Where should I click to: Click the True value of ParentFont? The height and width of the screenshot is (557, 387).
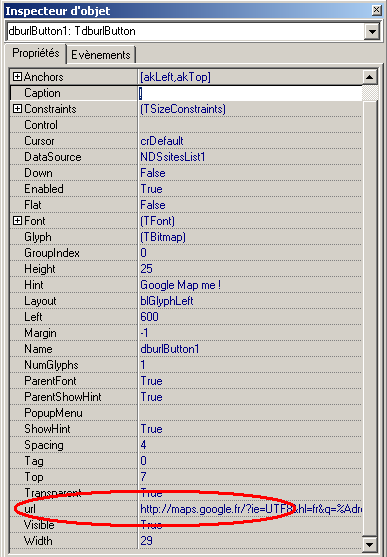[x=151, y=381]
